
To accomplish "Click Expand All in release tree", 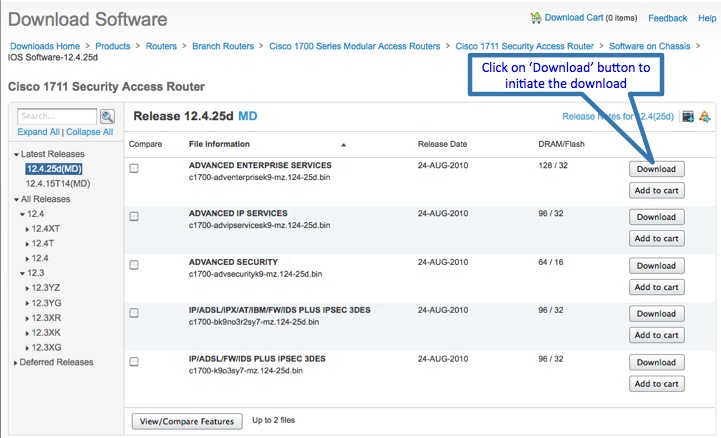I will tap(39, 132).
